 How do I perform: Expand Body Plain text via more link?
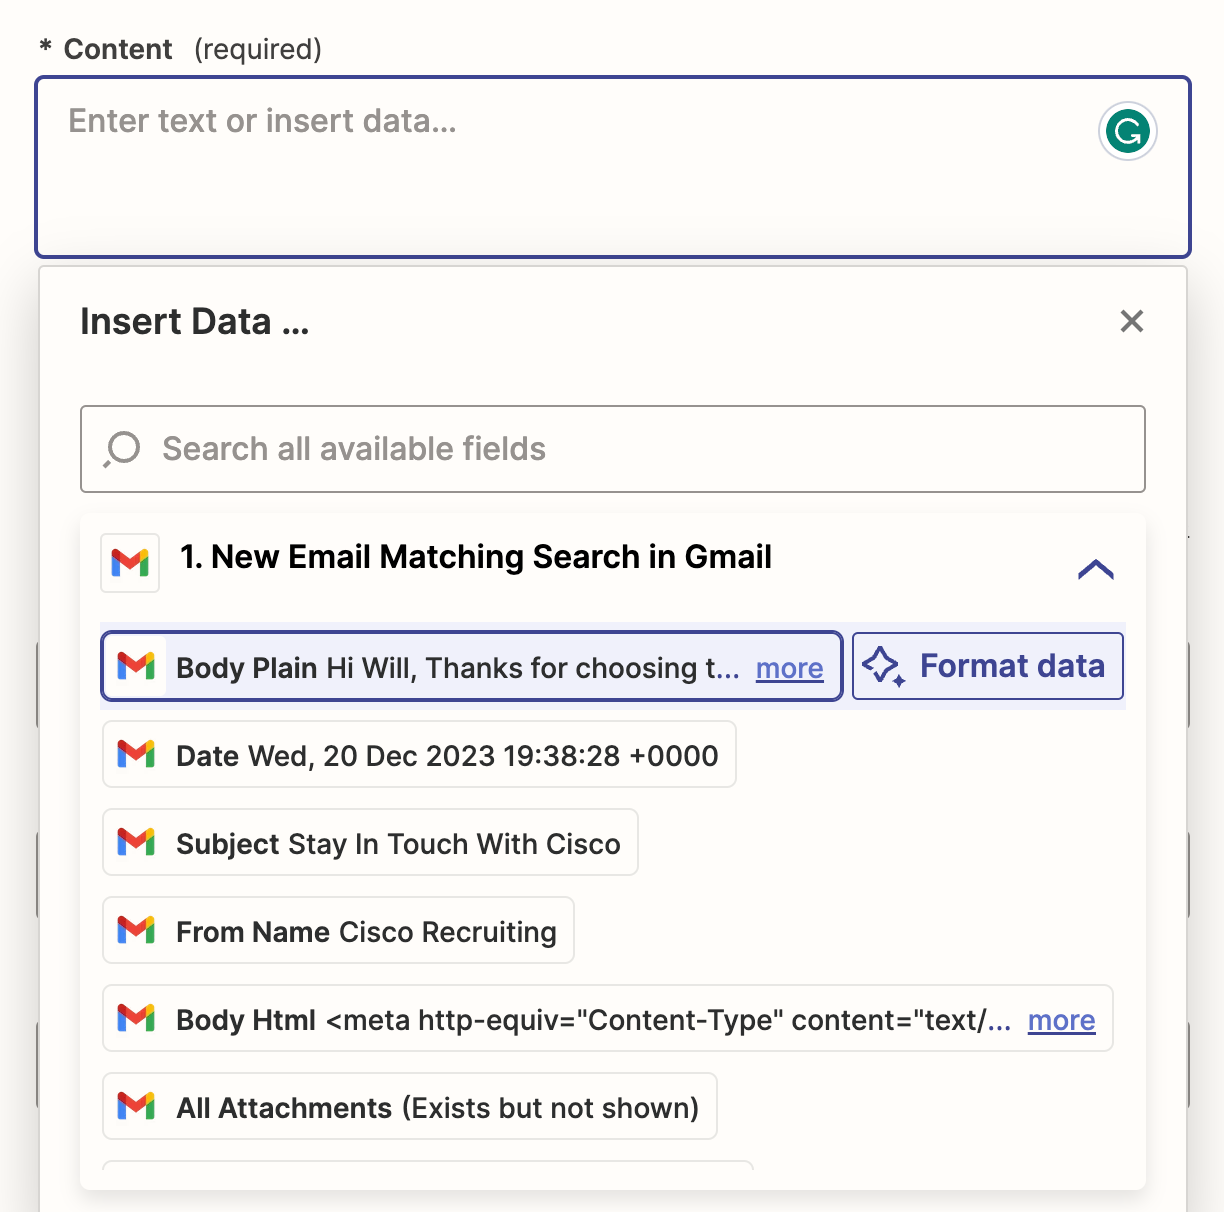[x=789, y=668]
